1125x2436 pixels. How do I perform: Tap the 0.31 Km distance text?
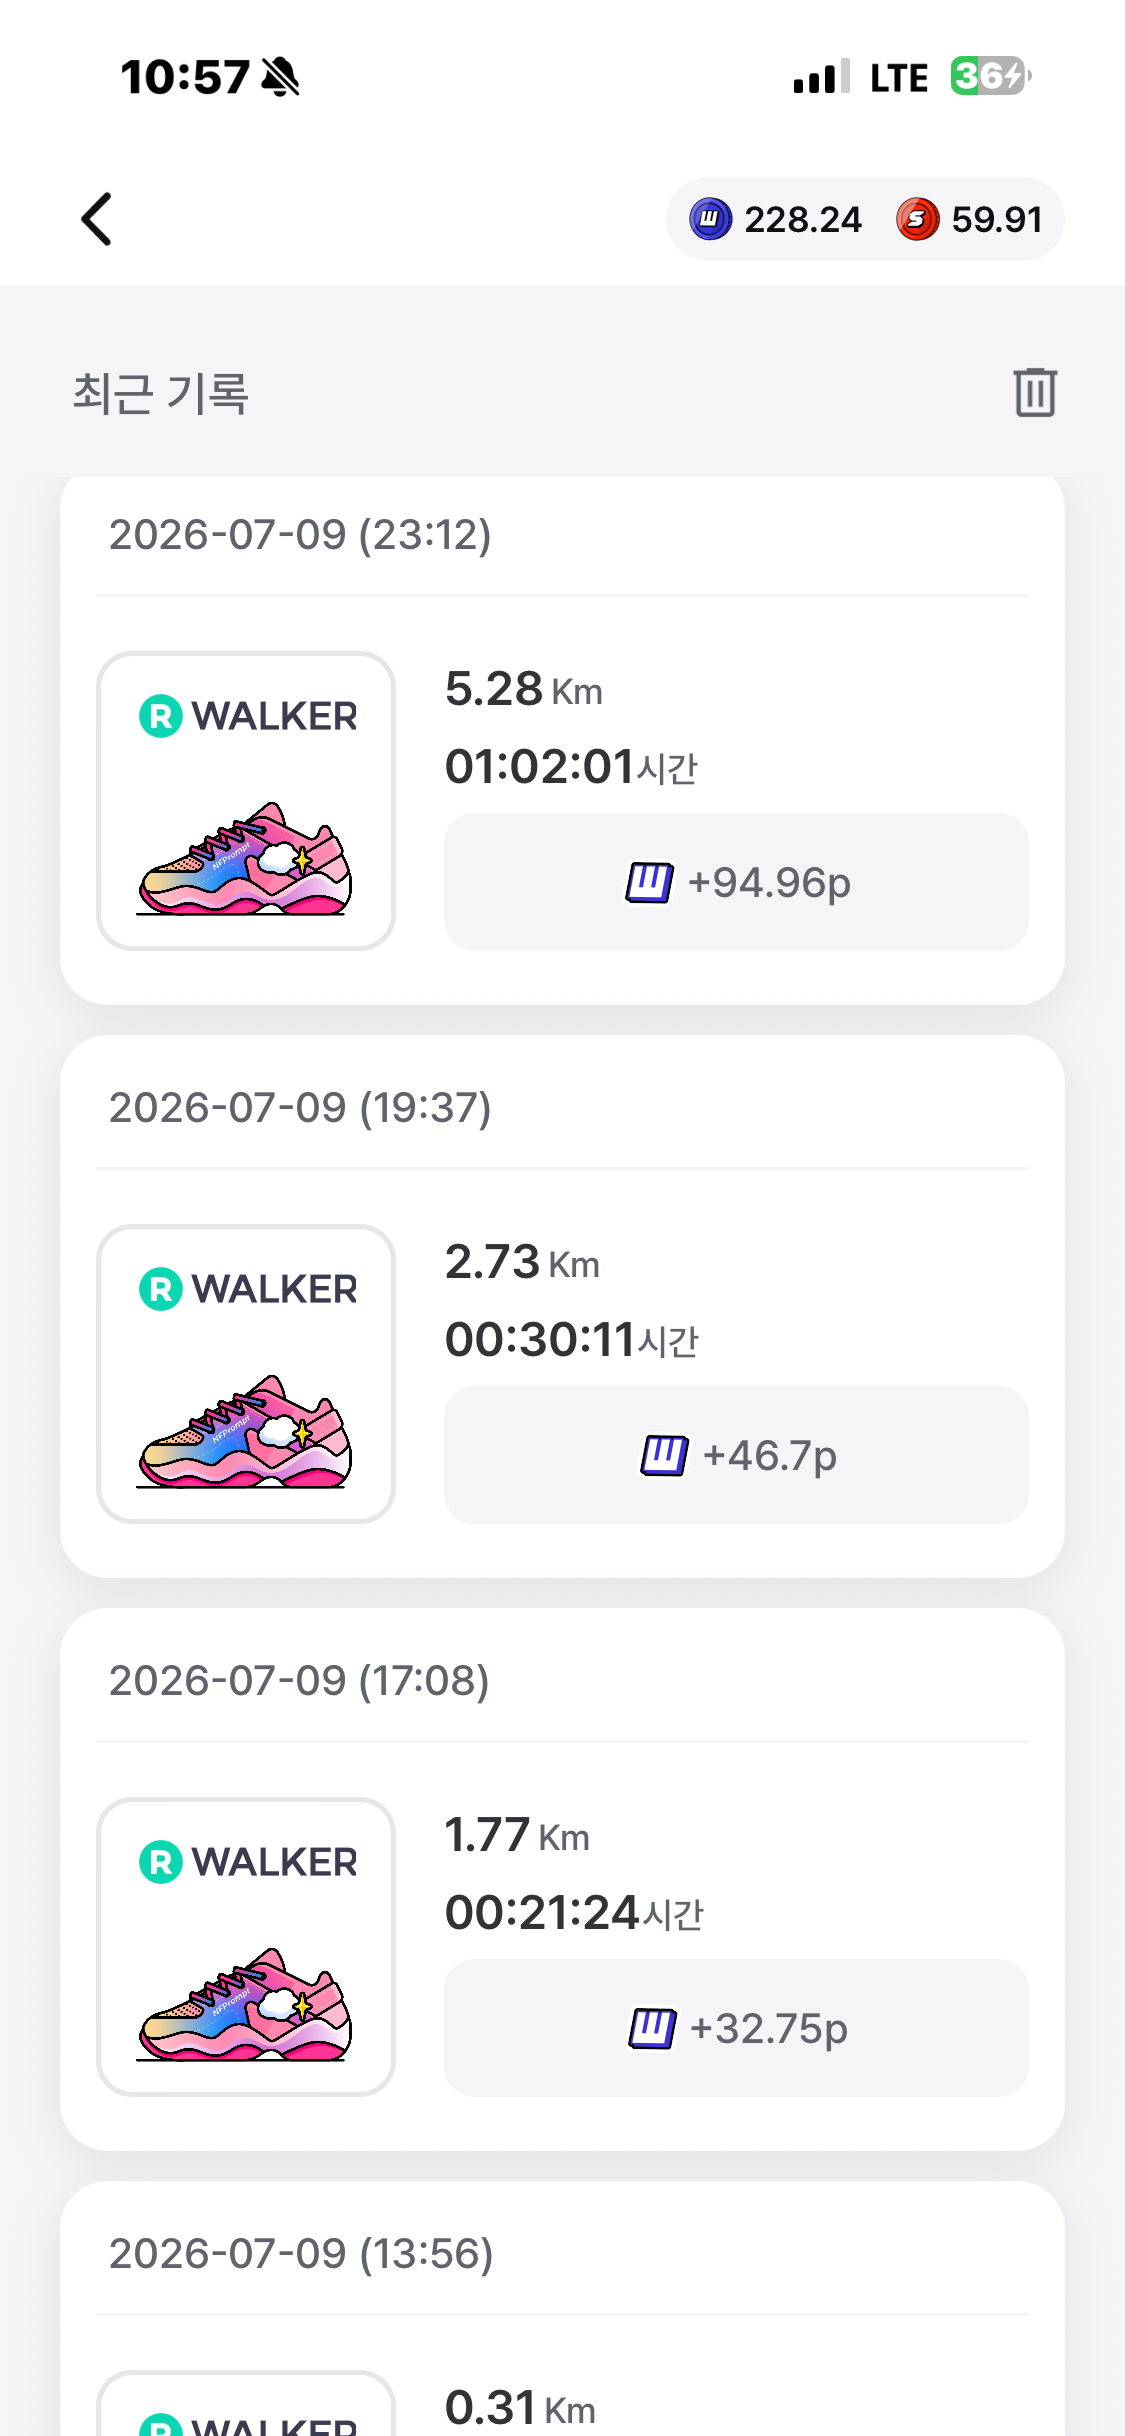[520, 2407]
